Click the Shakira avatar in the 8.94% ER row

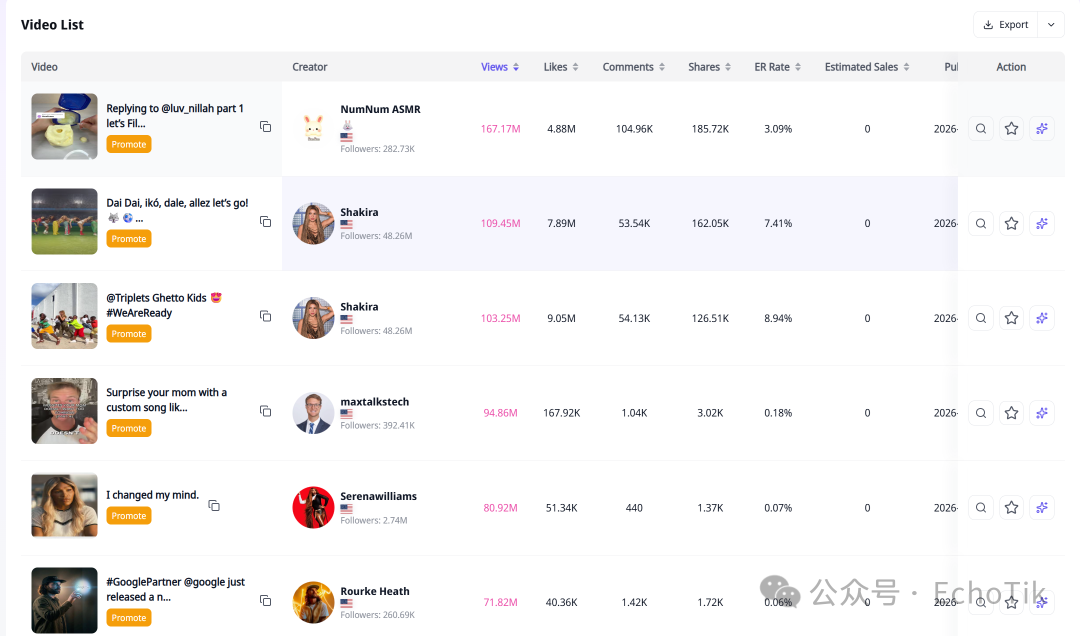coord(313,318)
